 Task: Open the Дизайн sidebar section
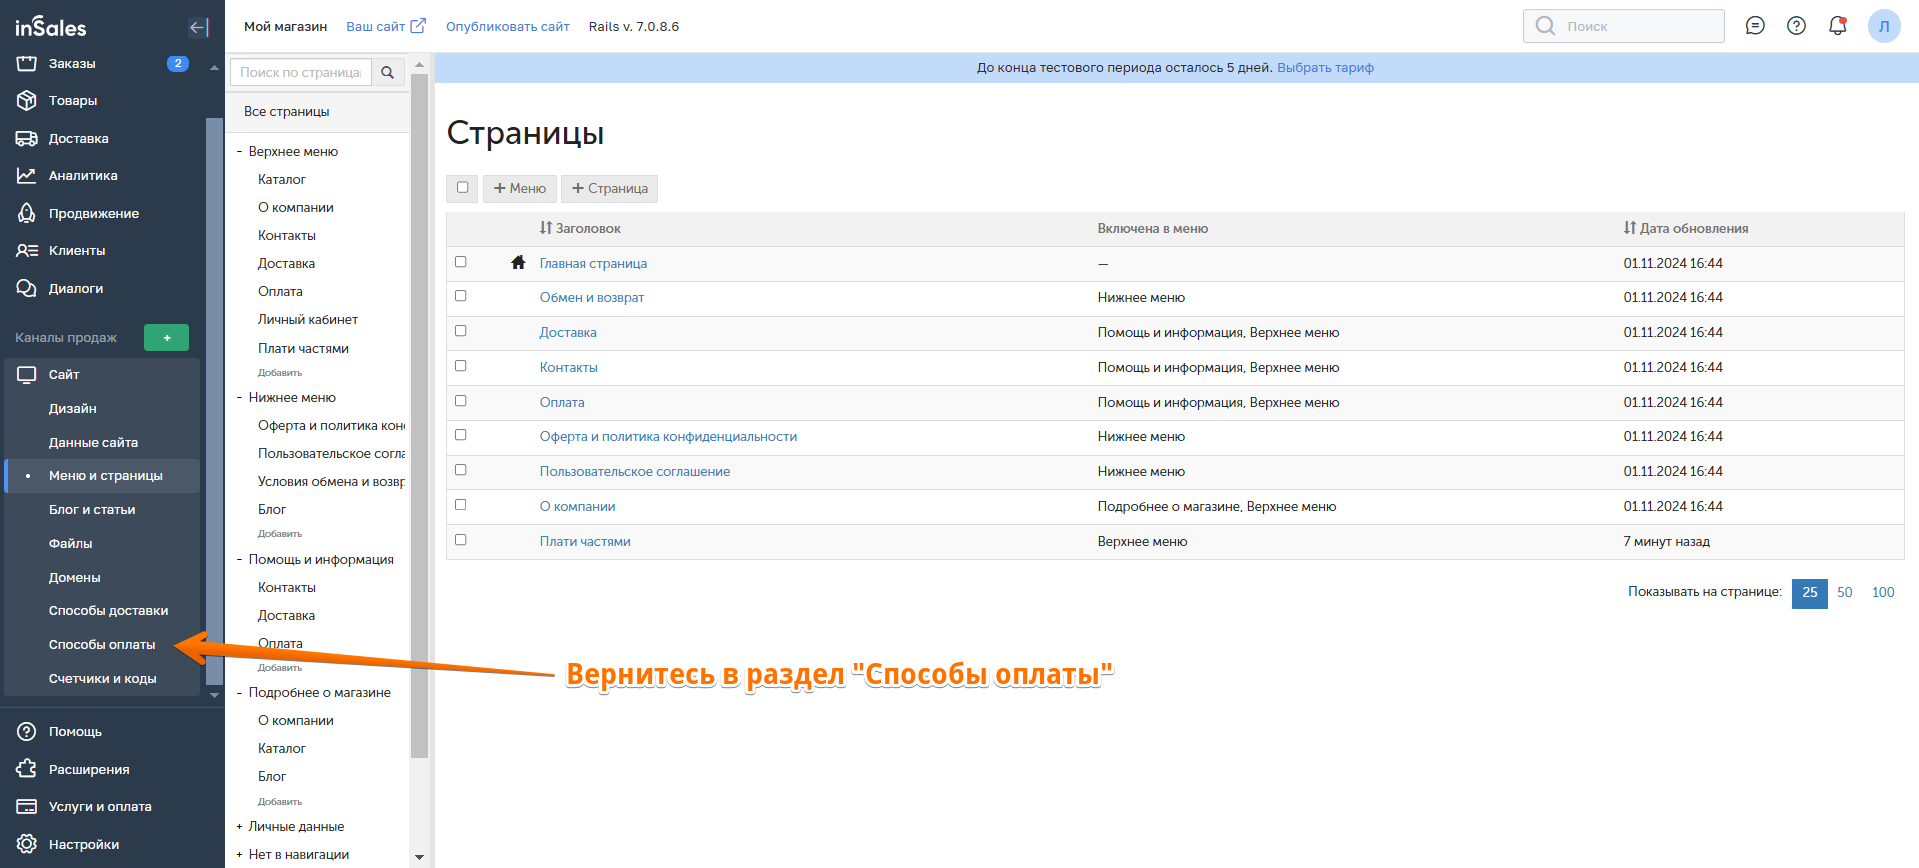pyautogui.click(x=73, y=409)
